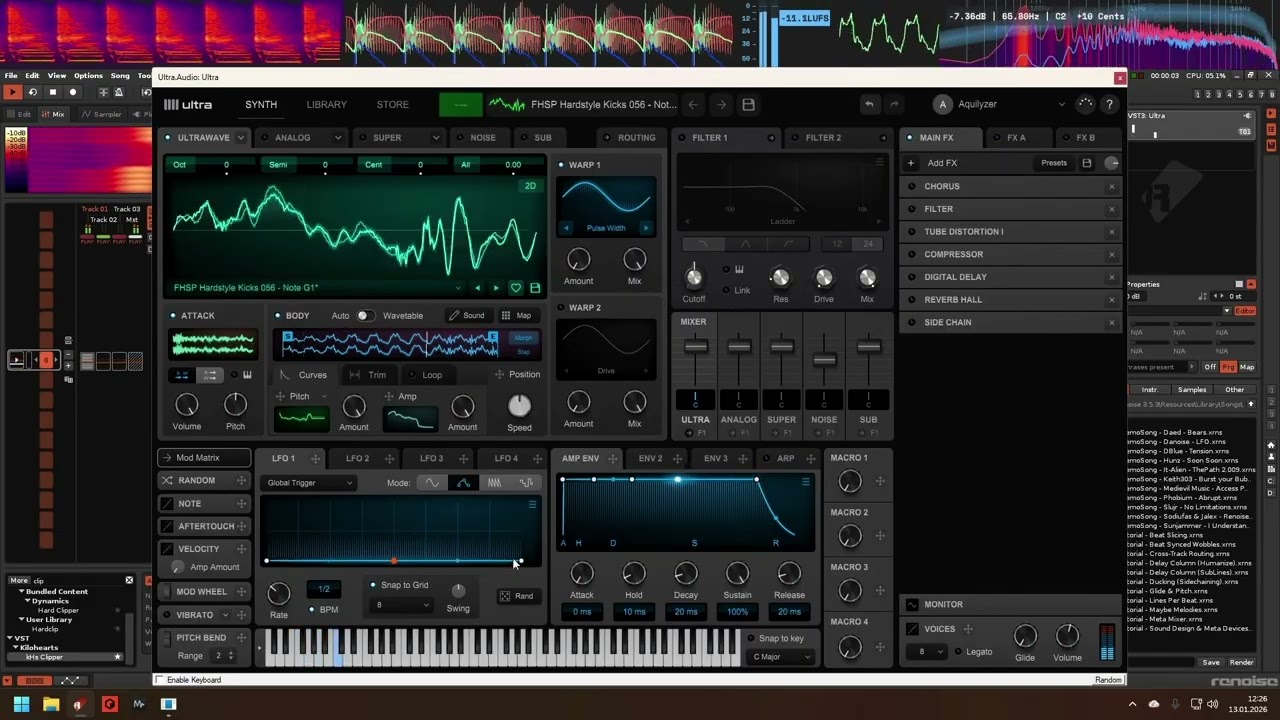Check the Enable Keyboard checkbox

pos(159,680)
